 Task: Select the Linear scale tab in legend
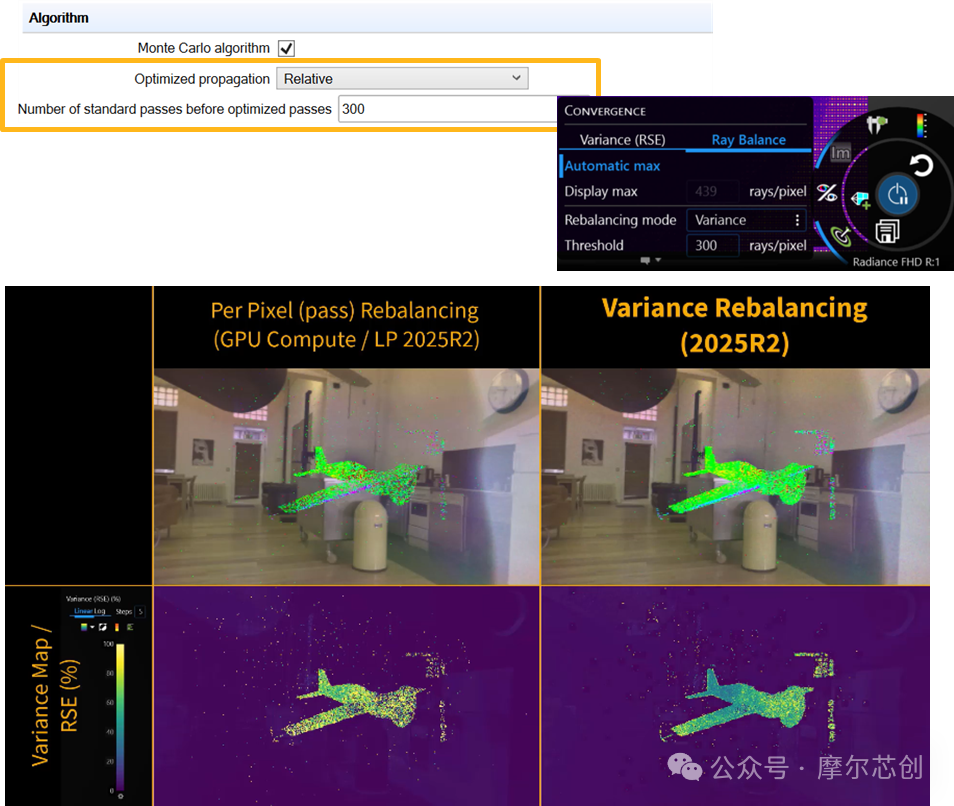[83, 611]
